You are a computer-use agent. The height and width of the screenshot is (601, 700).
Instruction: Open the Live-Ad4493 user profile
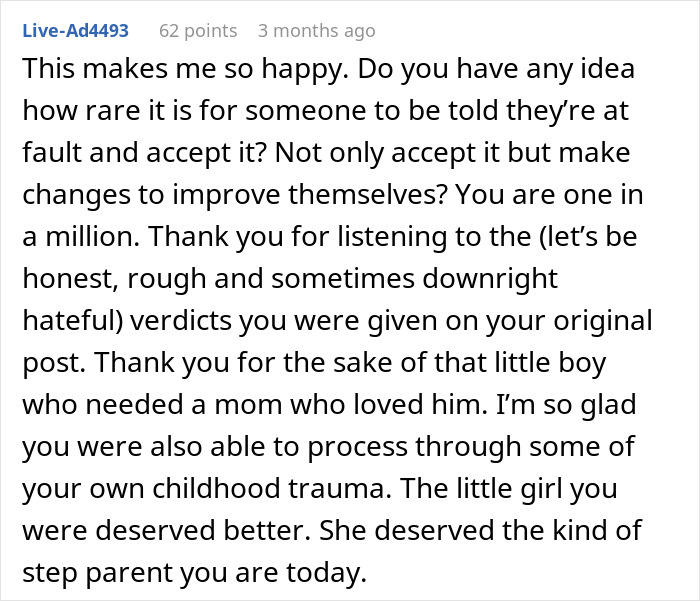[x=75, y=31]
